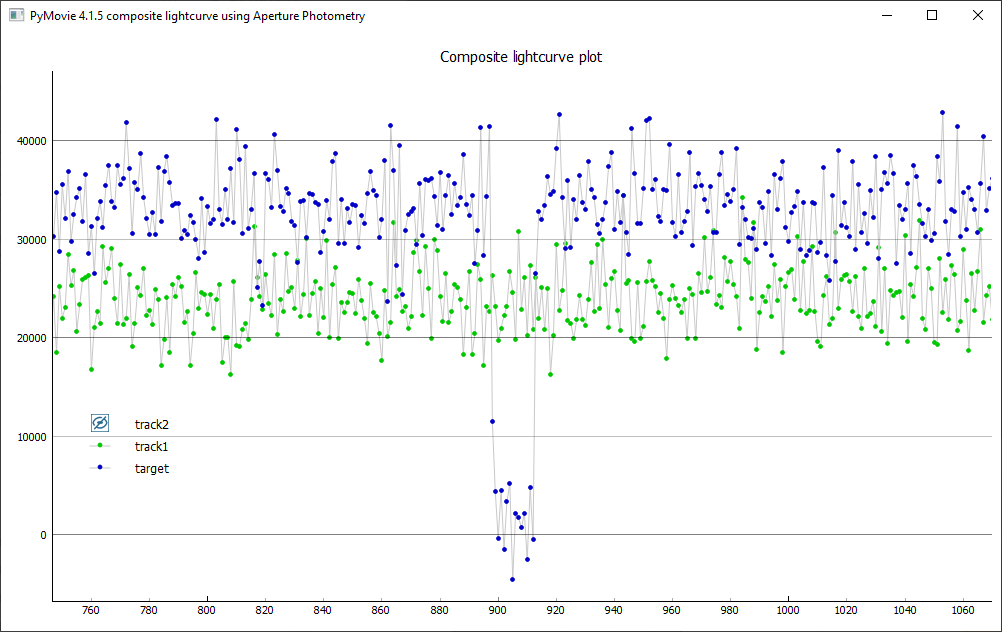Click the 20000 label on y-axis
1002x632 pixels.
click(25, 338)
